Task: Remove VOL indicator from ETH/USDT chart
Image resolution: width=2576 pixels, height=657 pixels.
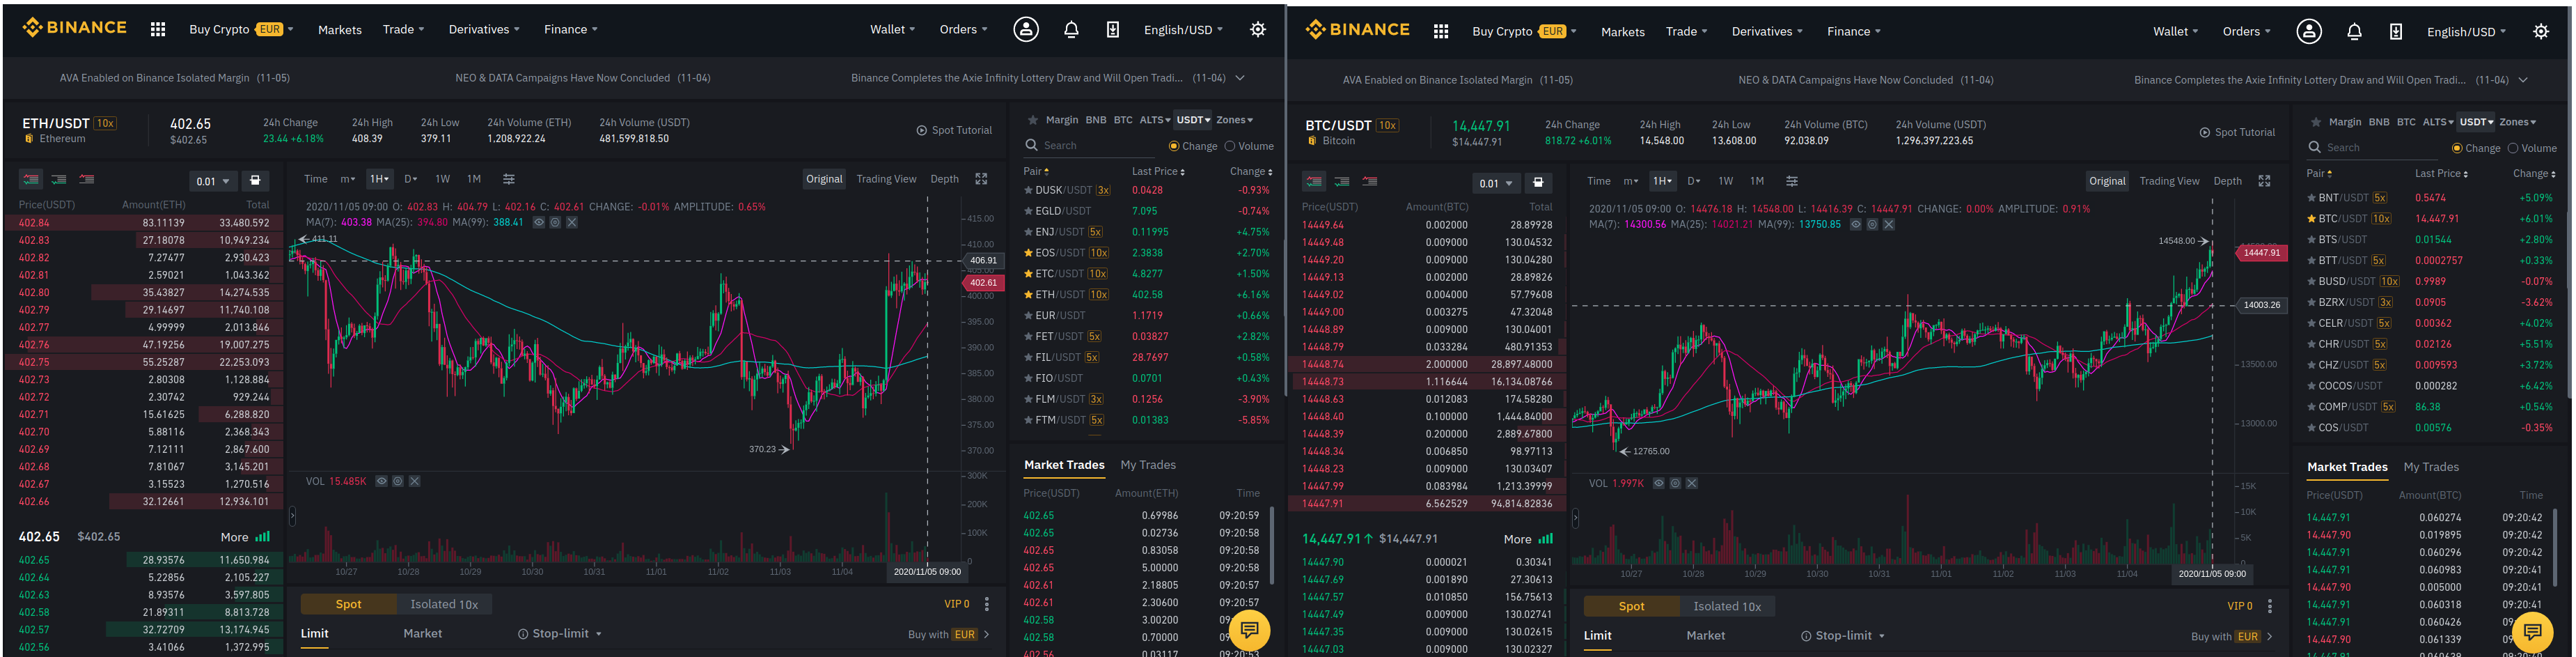Action: pyautogui.click(x=414, y=481)
